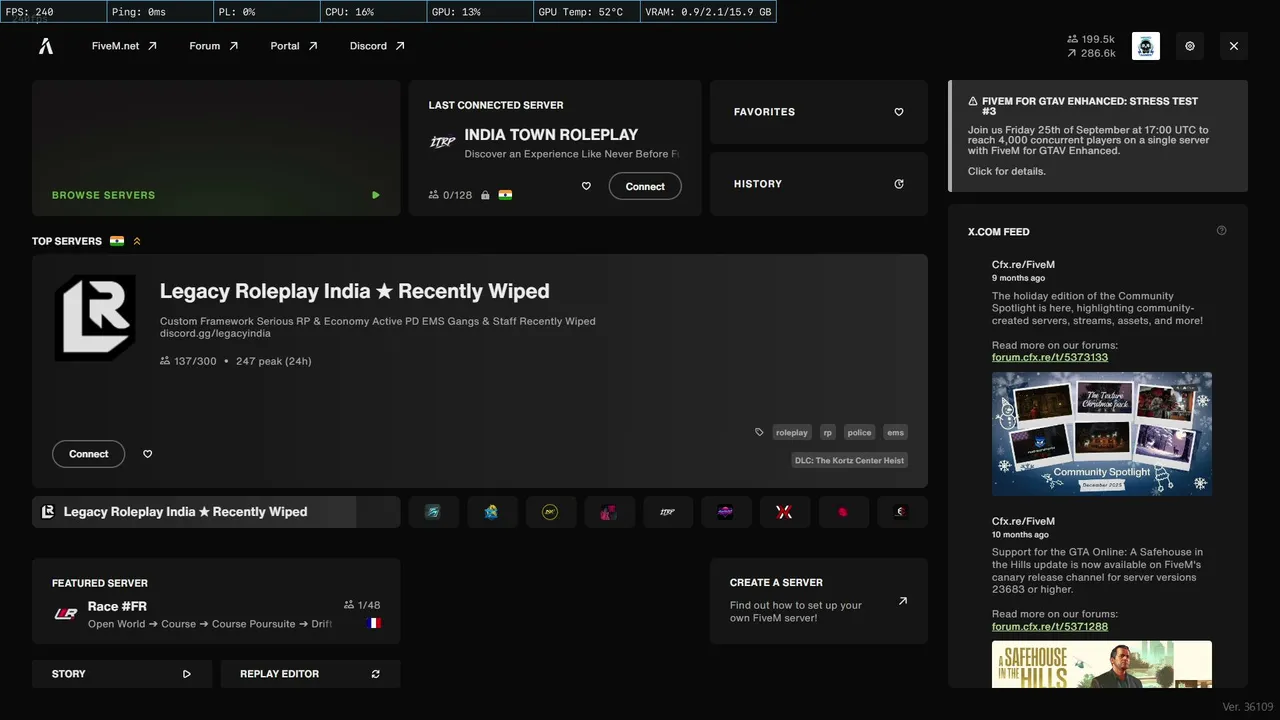Select the red X server icon in the carousel

tap(785, 512)
